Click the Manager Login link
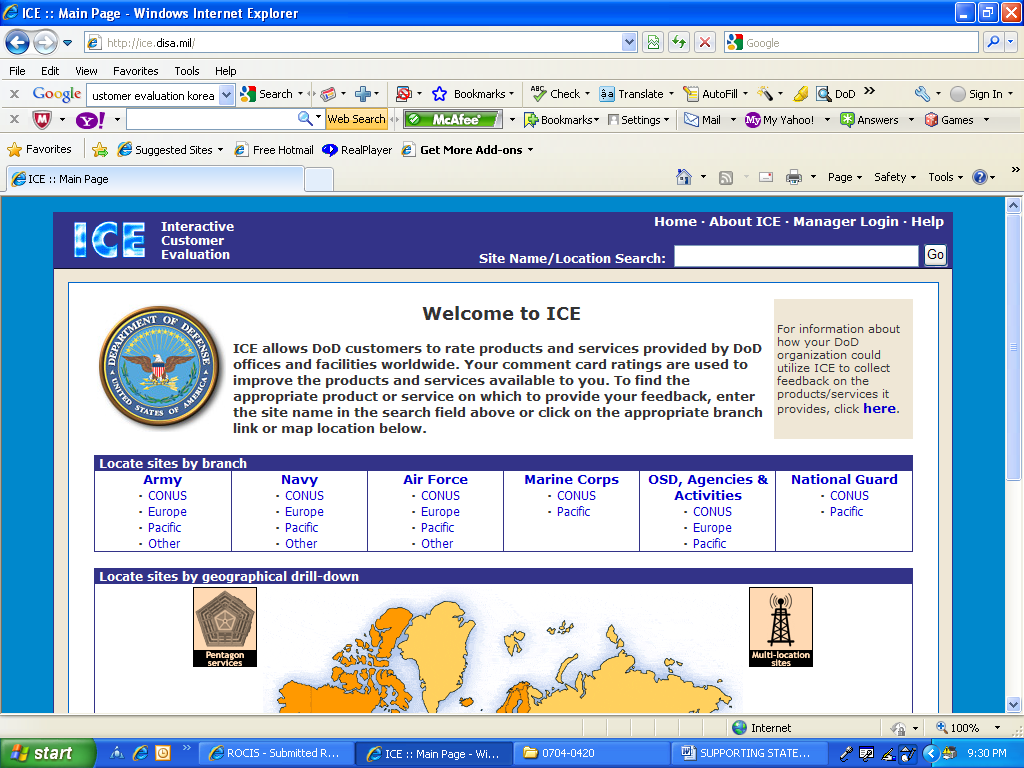This screenshot has height=768, width=1024. [845, 222]
